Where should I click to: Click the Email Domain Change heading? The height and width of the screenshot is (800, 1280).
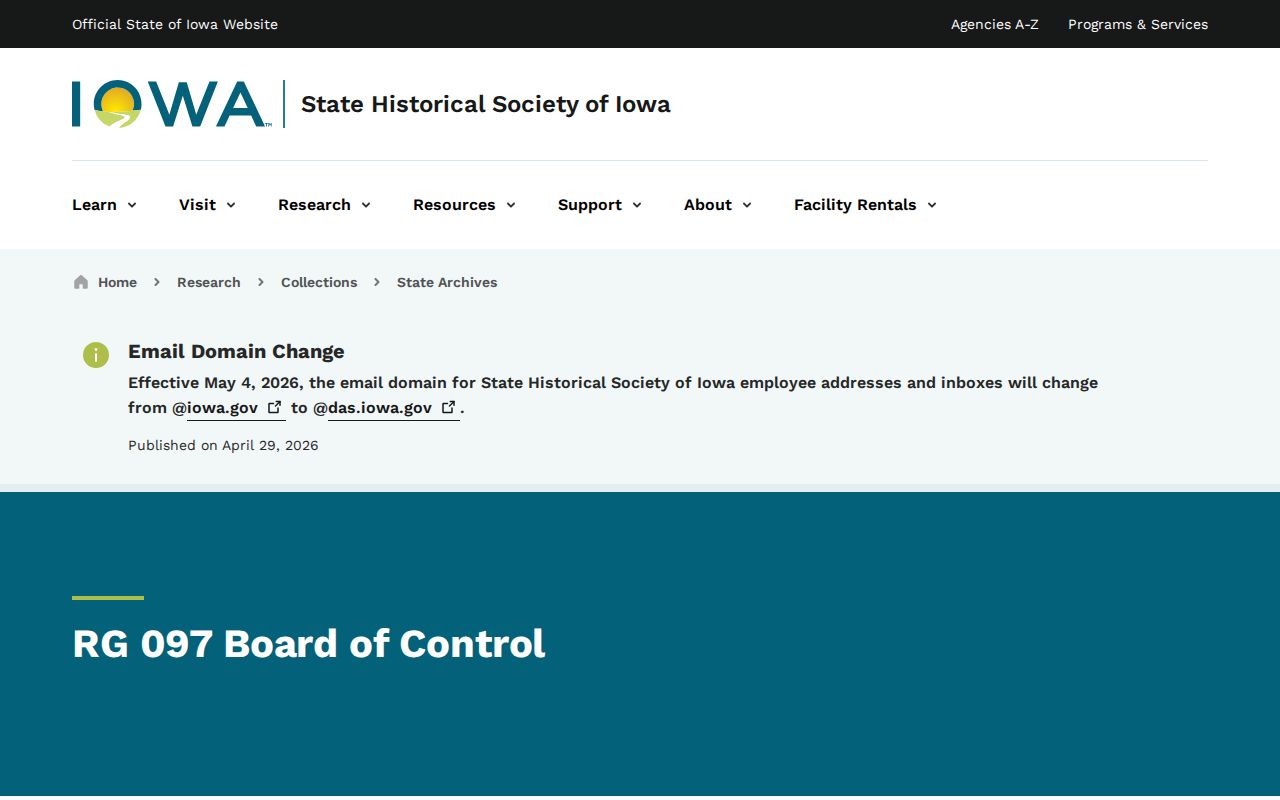[x=236, y=351]
